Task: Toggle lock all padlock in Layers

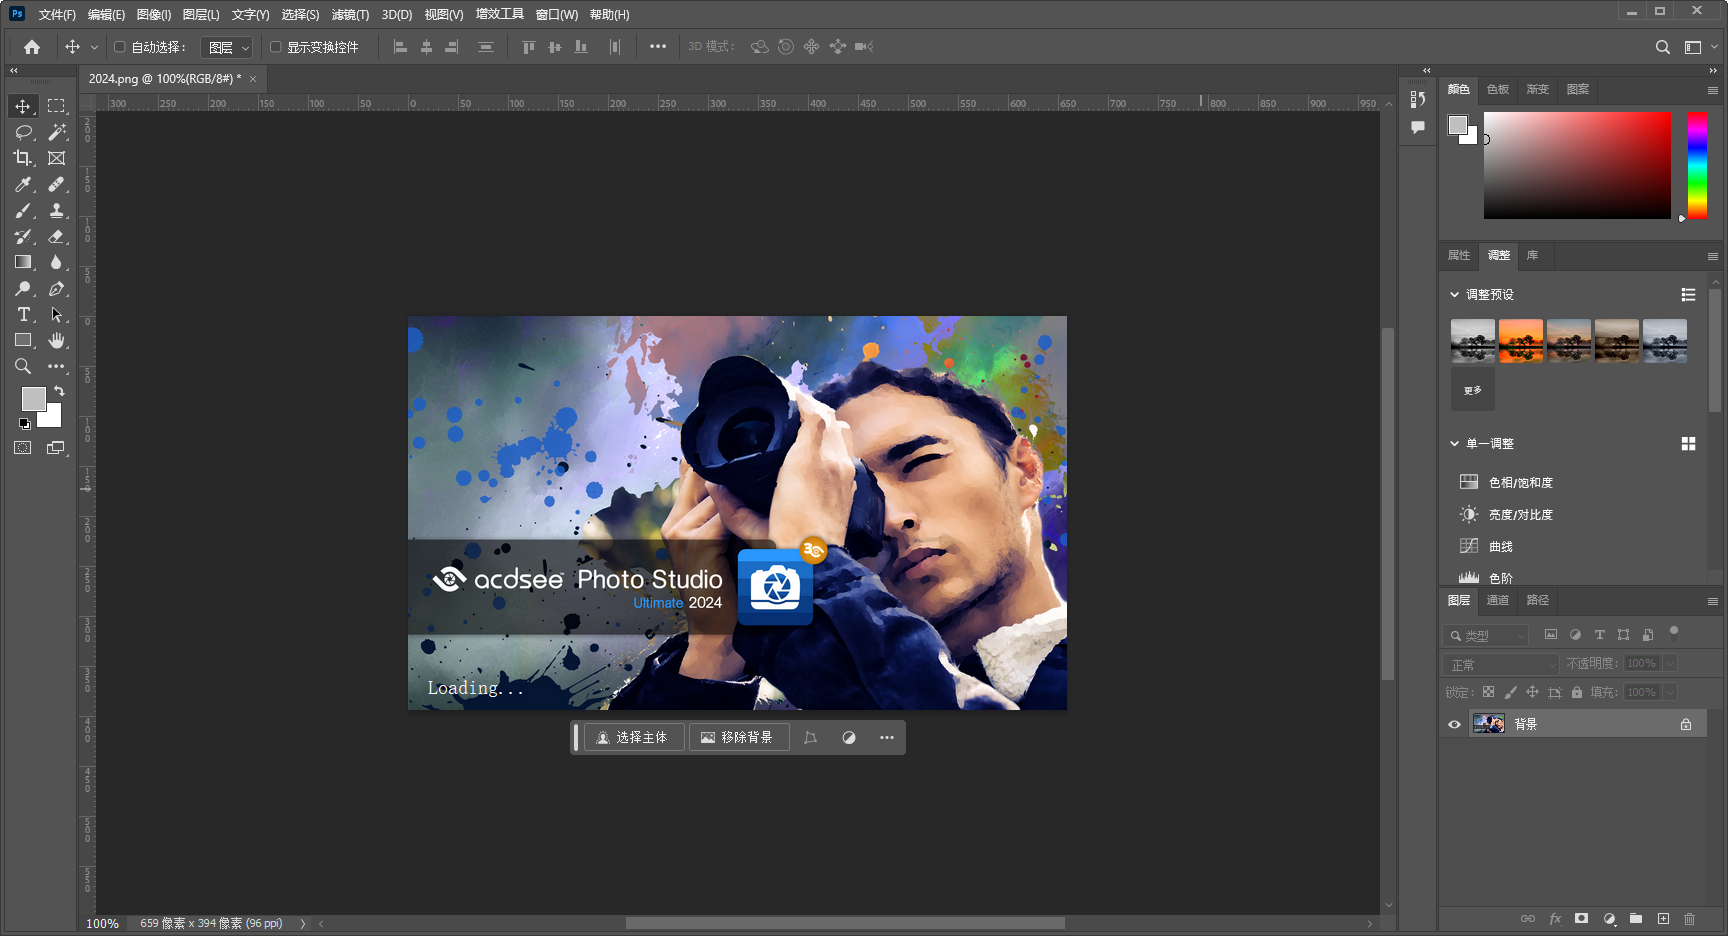Action: point(1577,692)
